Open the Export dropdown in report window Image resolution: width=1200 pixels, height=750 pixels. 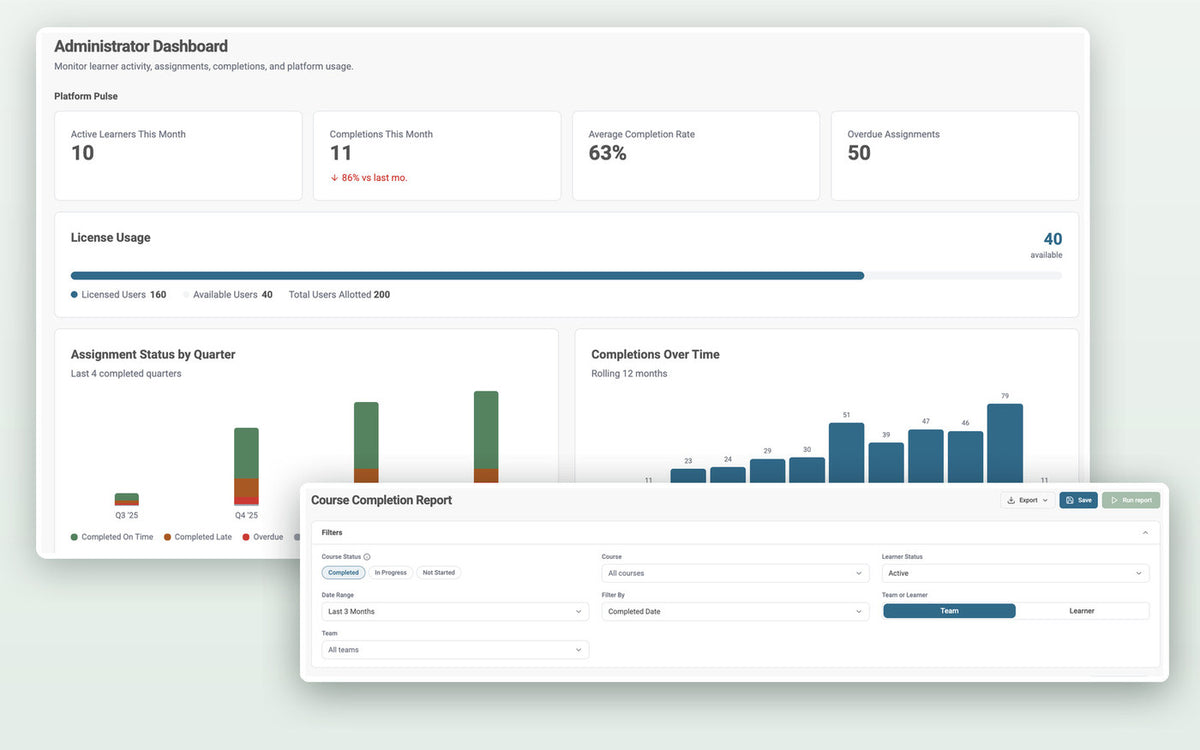click(1028, 500)
